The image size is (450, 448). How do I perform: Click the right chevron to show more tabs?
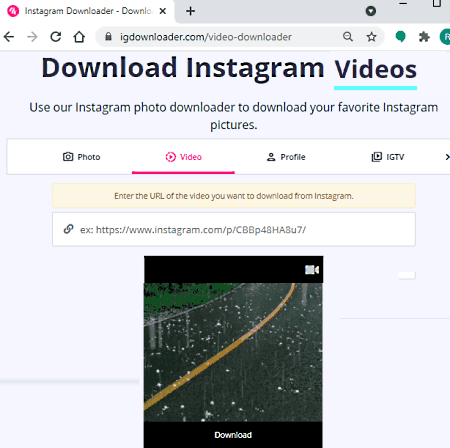[447, 157]
